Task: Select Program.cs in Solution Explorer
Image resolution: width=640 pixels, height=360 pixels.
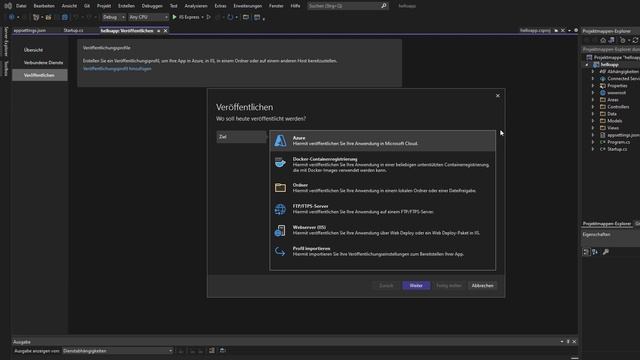Action: [x=618, y=142]
